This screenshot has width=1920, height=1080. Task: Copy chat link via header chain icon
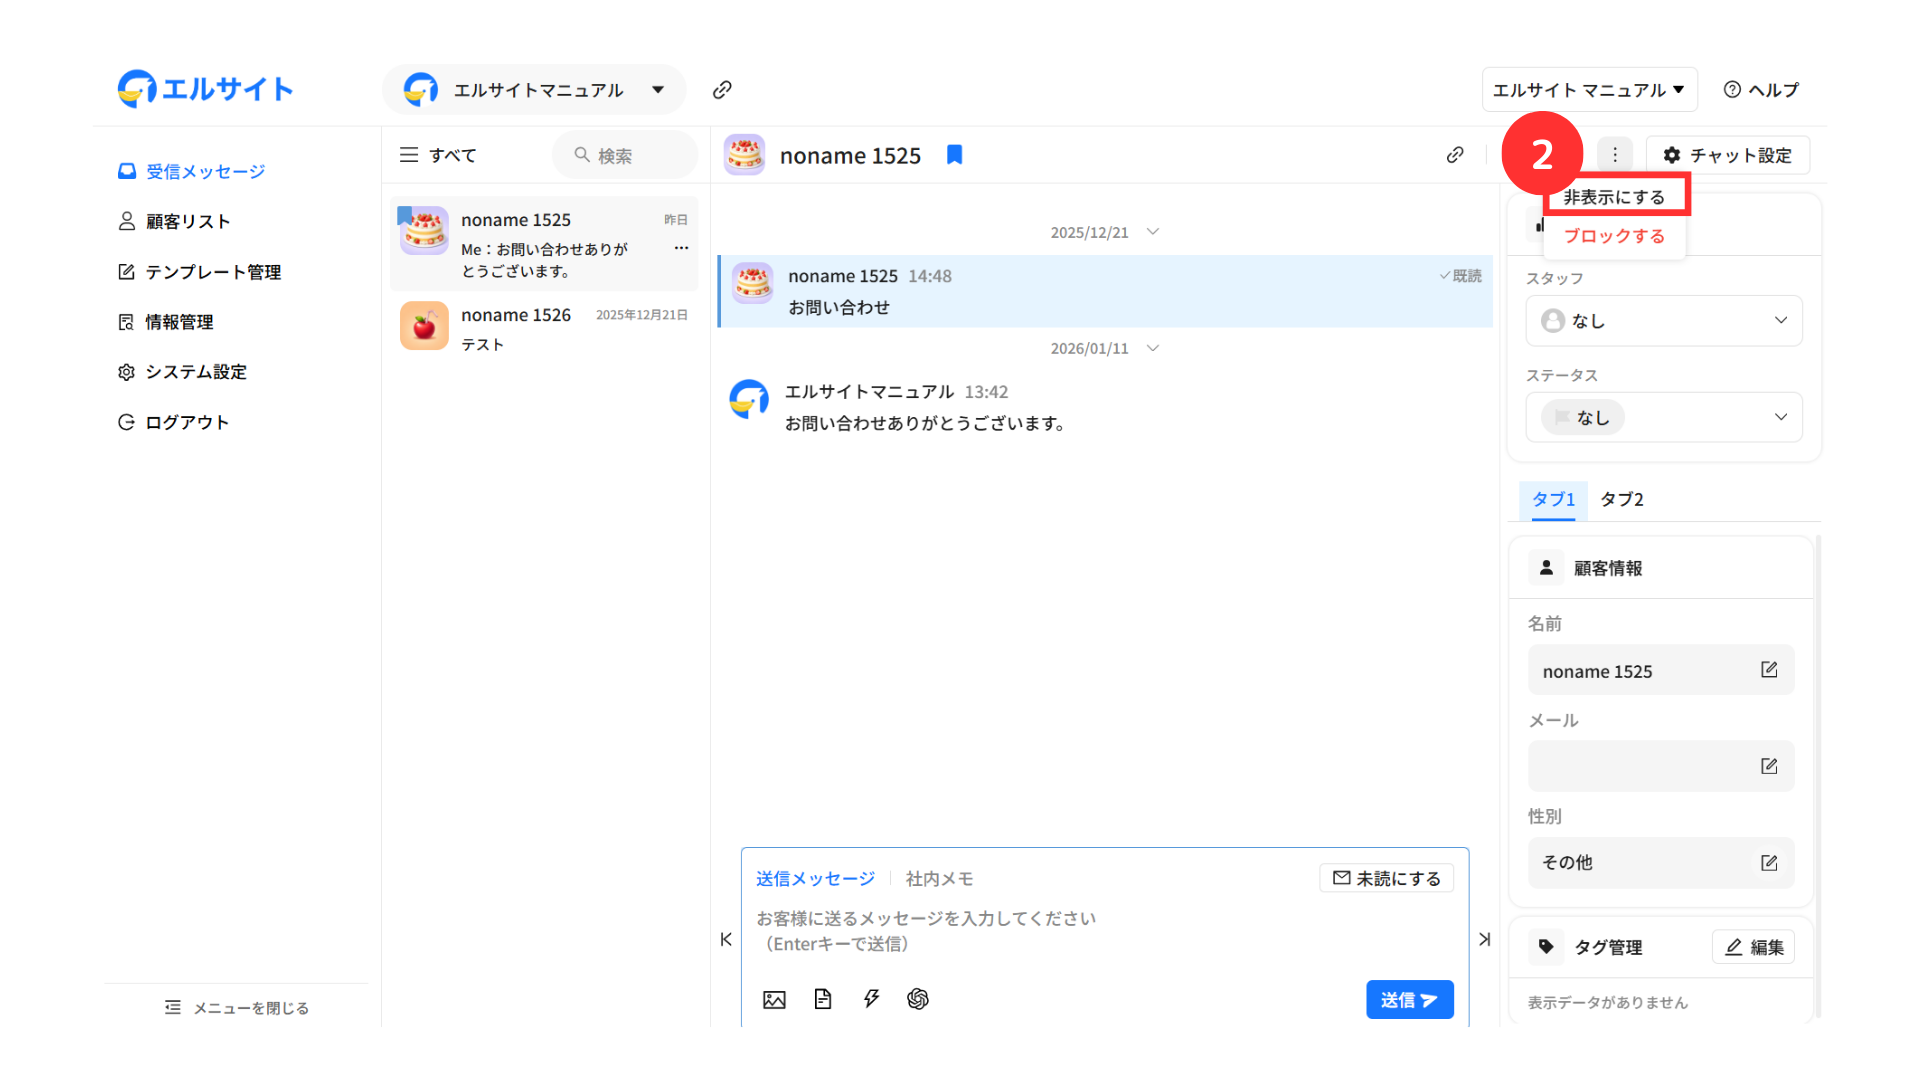pos(1455,155)
